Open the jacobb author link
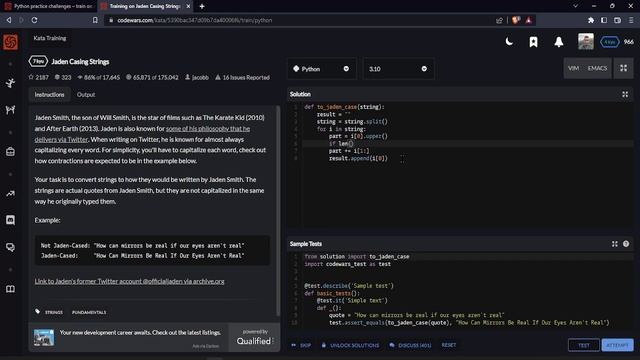Image resolution: width=640 pixels, height=360 pixels. pos(197,77)
